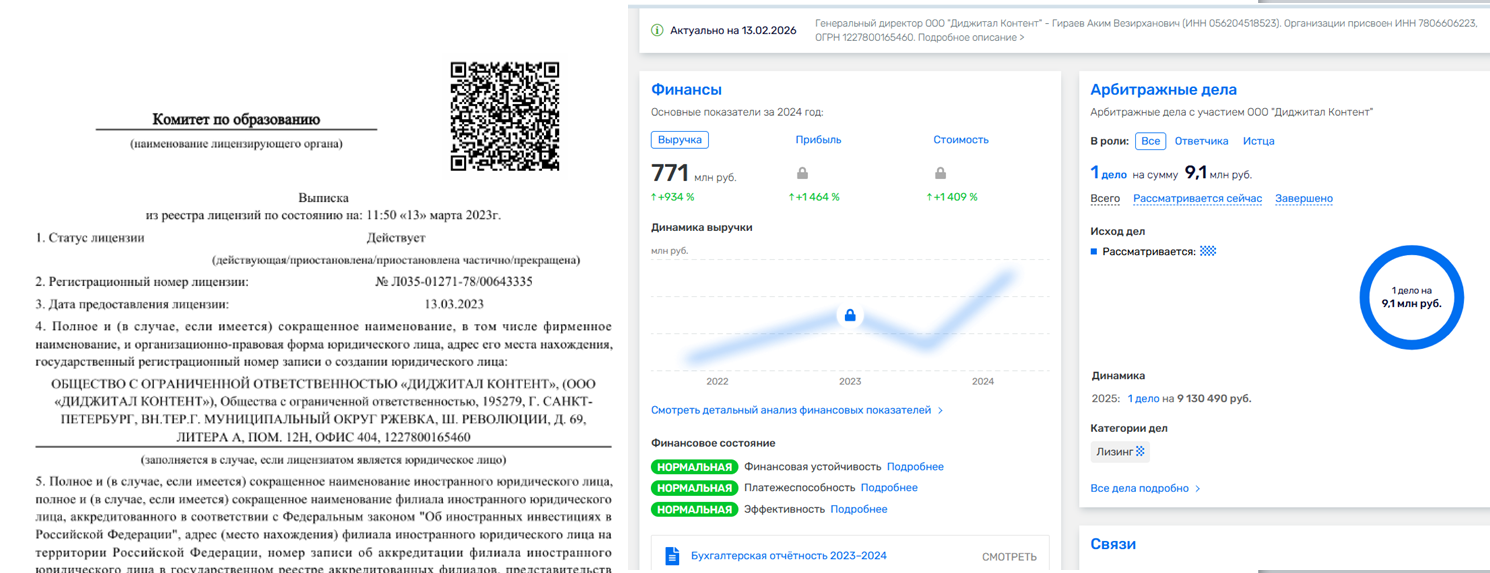1490x573 pixels.
Task: Click license number Л035-01271-78/00643335
Action: pyautogui.click(x=454, y=282)
